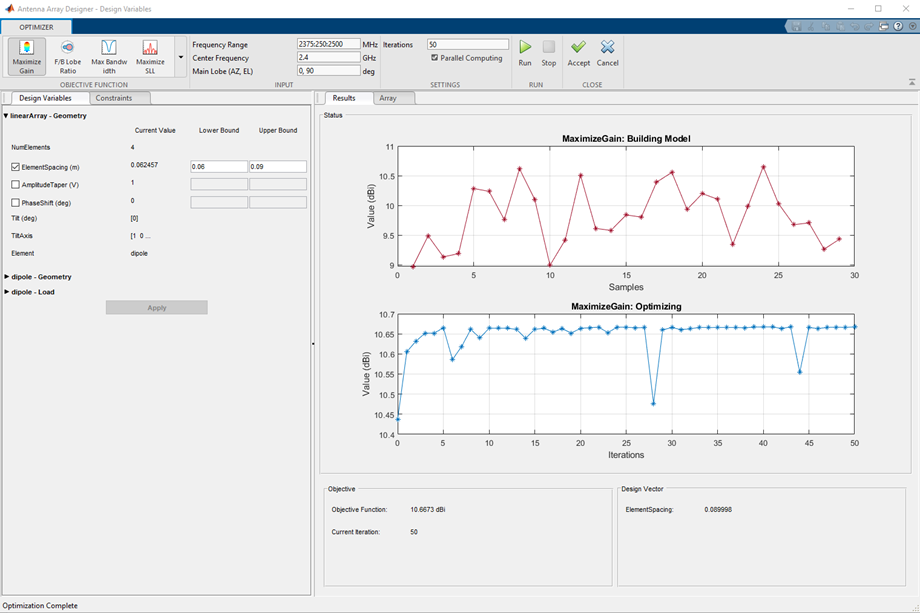The image size is (920, 613).
Task: Click the Objective Function value 10.6673 dBi
Action: tap(428, 509)
